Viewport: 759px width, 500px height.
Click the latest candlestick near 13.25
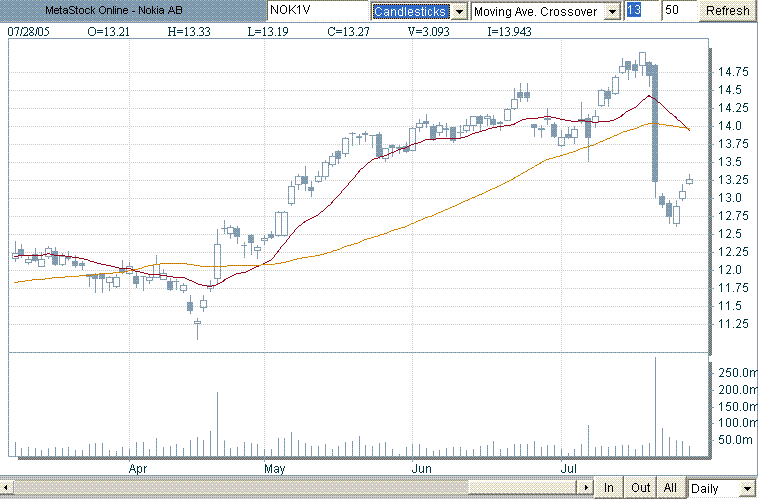(689, 181)
